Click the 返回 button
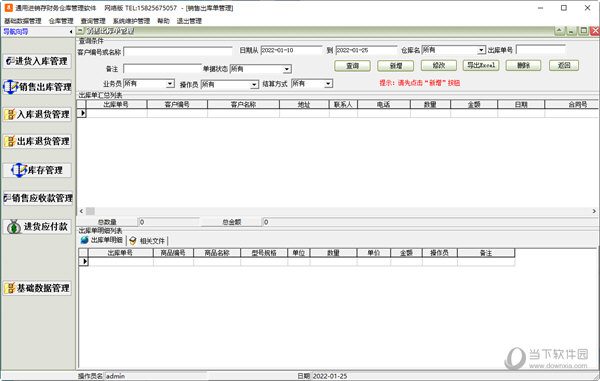 564,65
